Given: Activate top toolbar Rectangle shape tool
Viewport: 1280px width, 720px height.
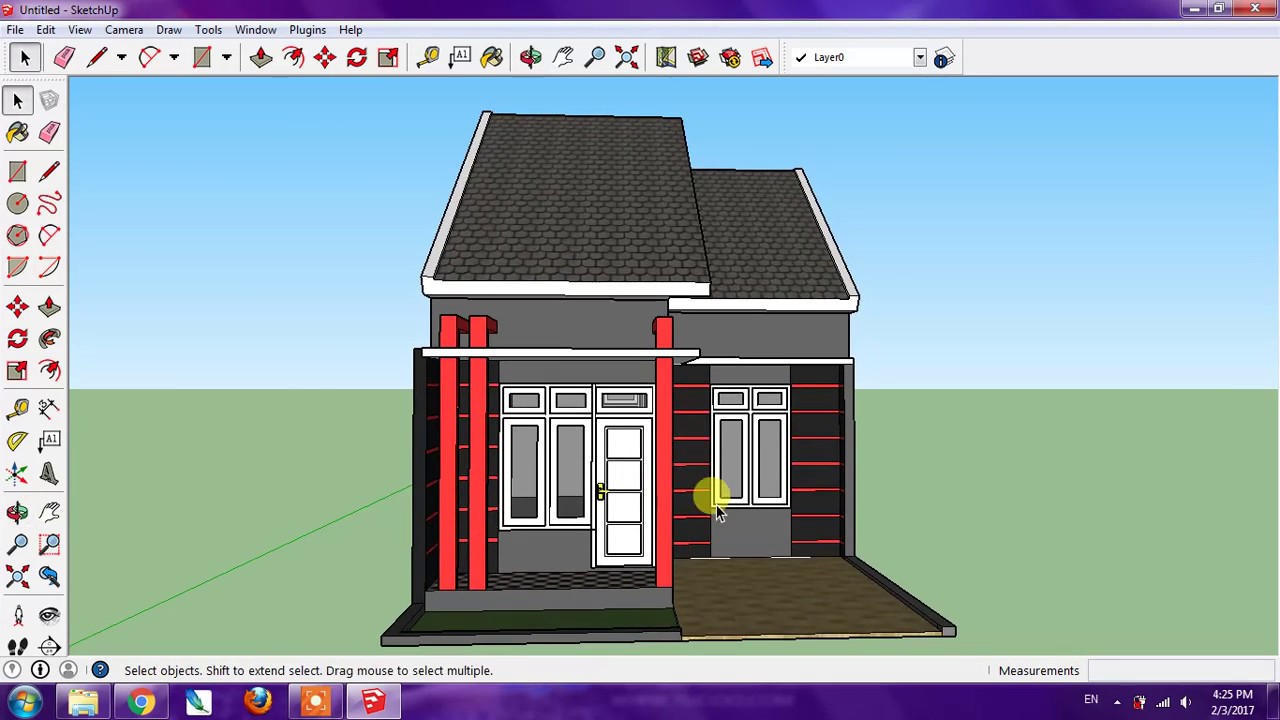Looking at the screenshot, I should pos(202,57).
